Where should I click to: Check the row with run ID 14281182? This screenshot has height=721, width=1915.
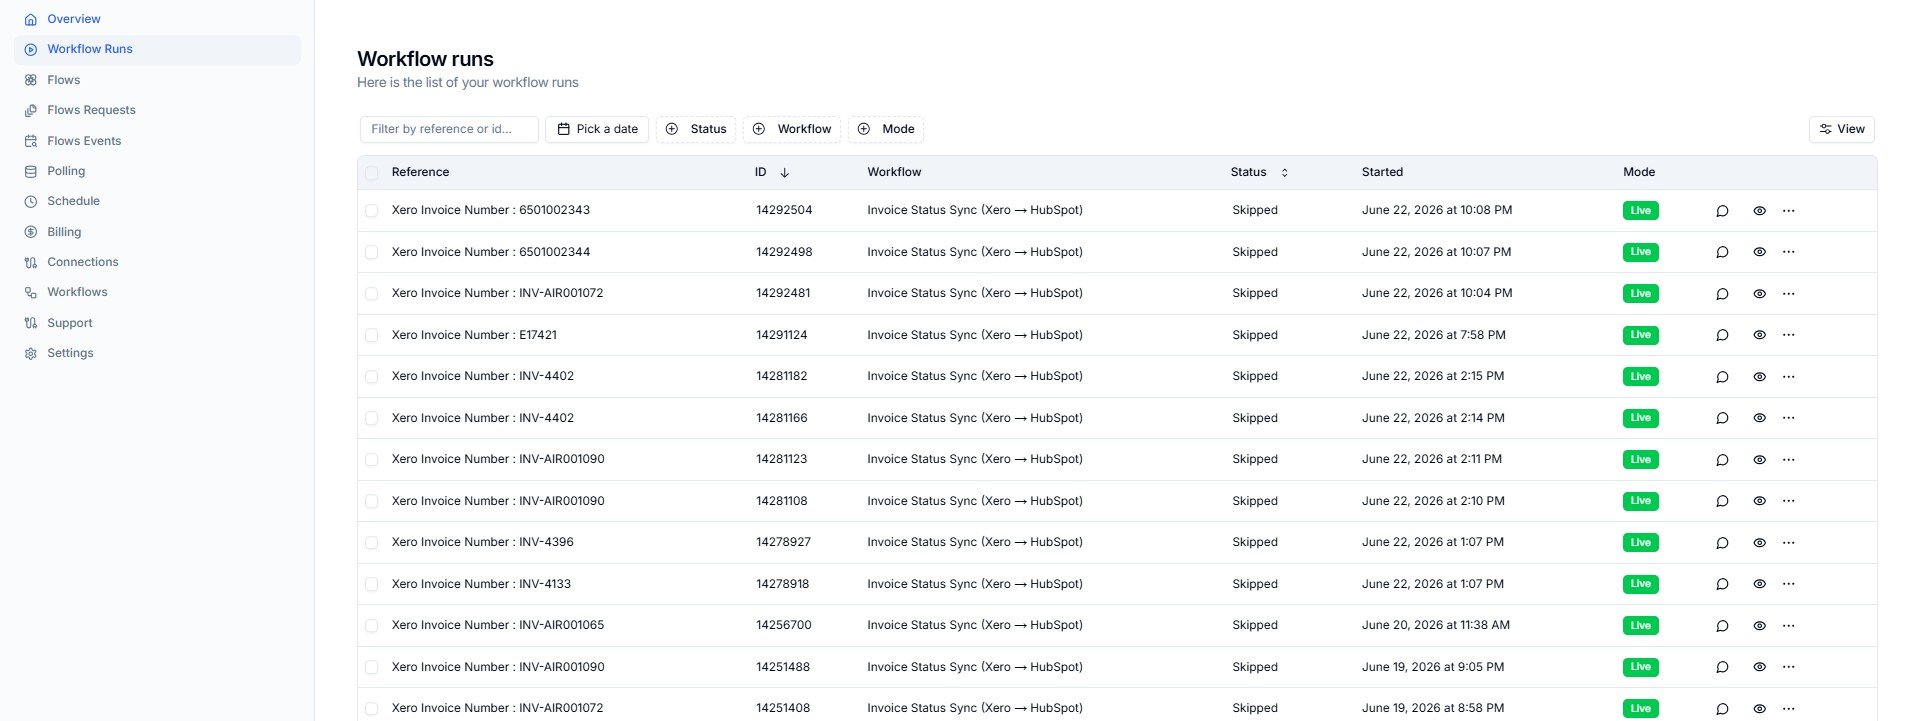point(372,377)
